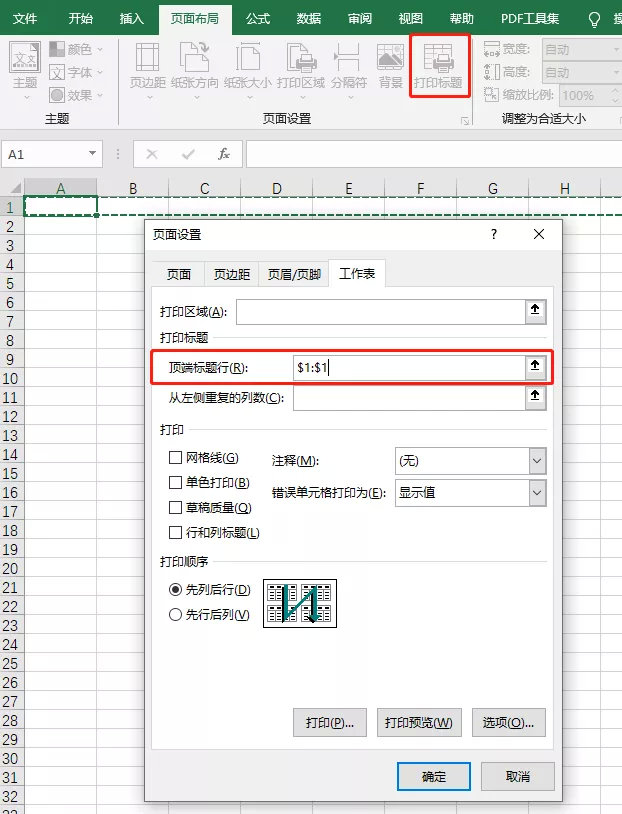Switch to Data (数据) tab
The image size is (622, 814).
click(x=309, y=19)
